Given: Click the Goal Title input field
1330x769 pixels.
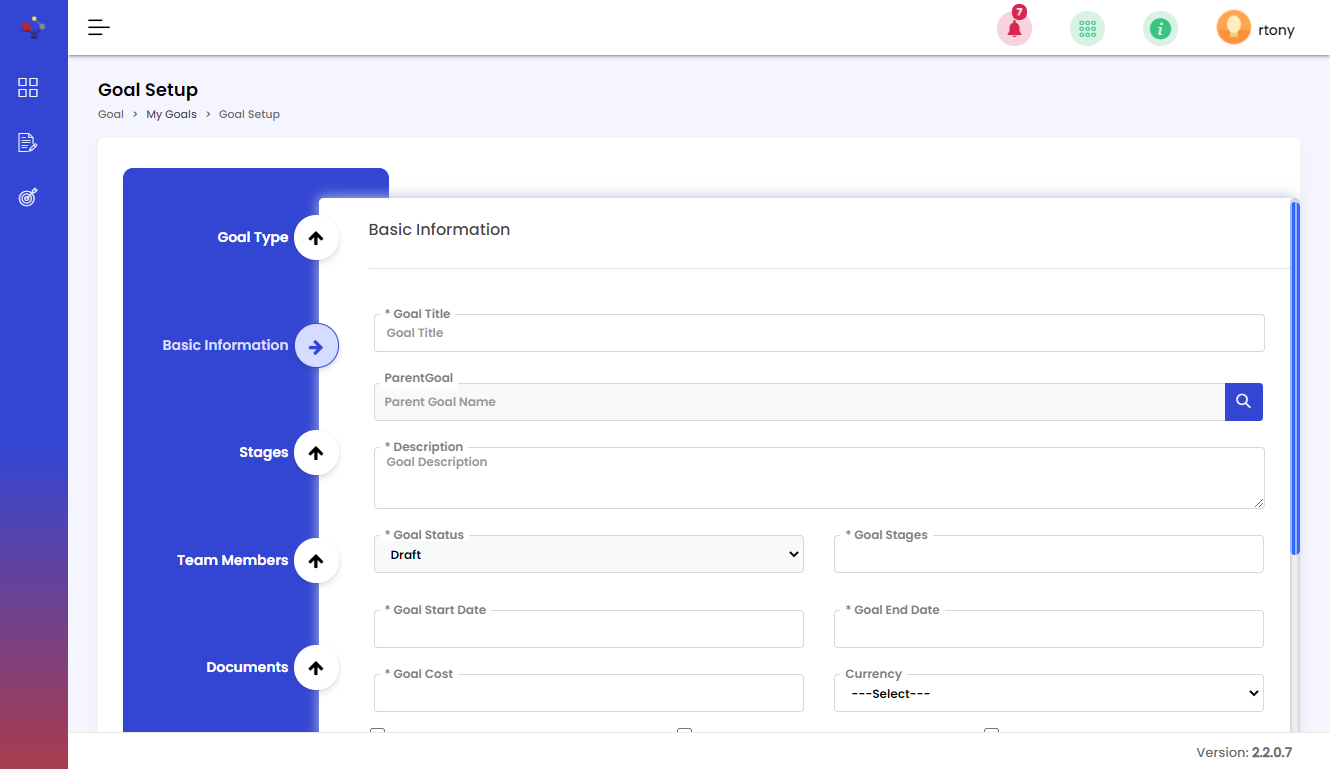Looking at the screenshot, I should pos(818,334).
